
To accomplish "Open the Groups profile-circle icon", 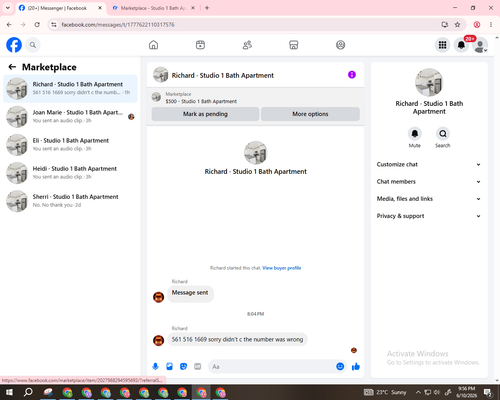I will point(340,45).
